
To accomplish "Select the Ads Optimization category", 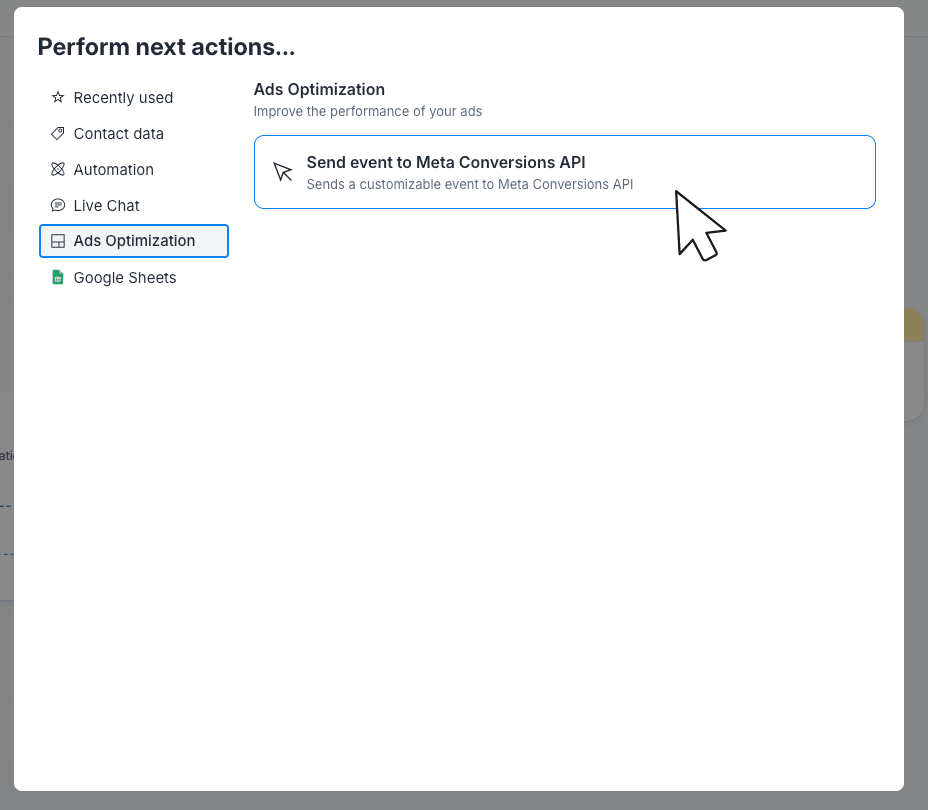I will (x=134, y=241).
